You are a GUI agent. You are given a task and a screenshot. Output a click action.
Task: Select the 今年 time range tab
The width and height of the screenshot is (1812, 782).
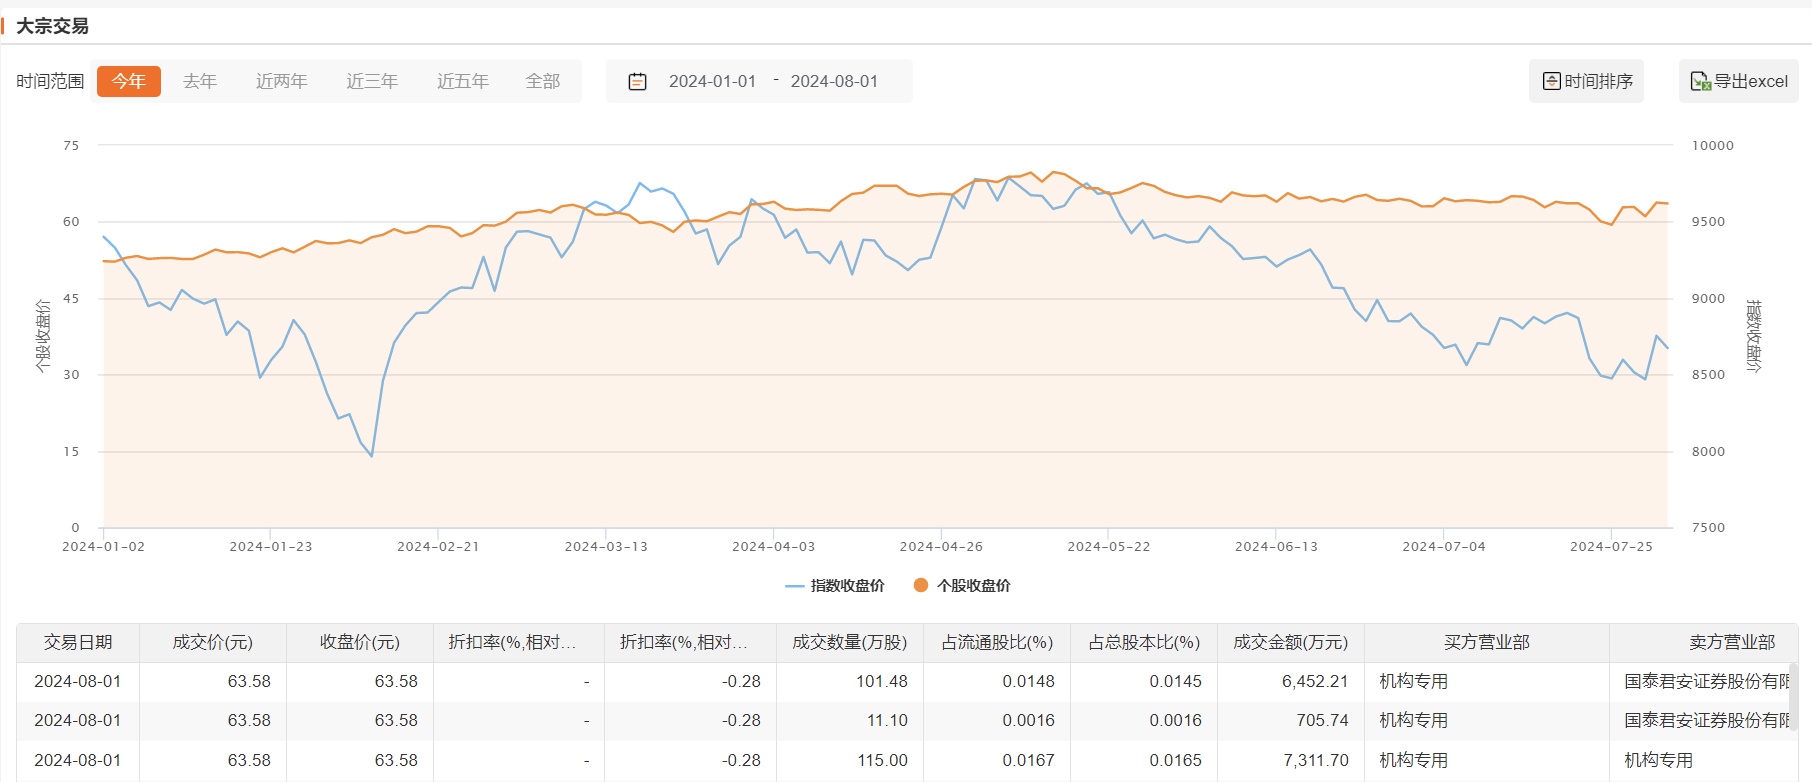click(x=128, y=81)
